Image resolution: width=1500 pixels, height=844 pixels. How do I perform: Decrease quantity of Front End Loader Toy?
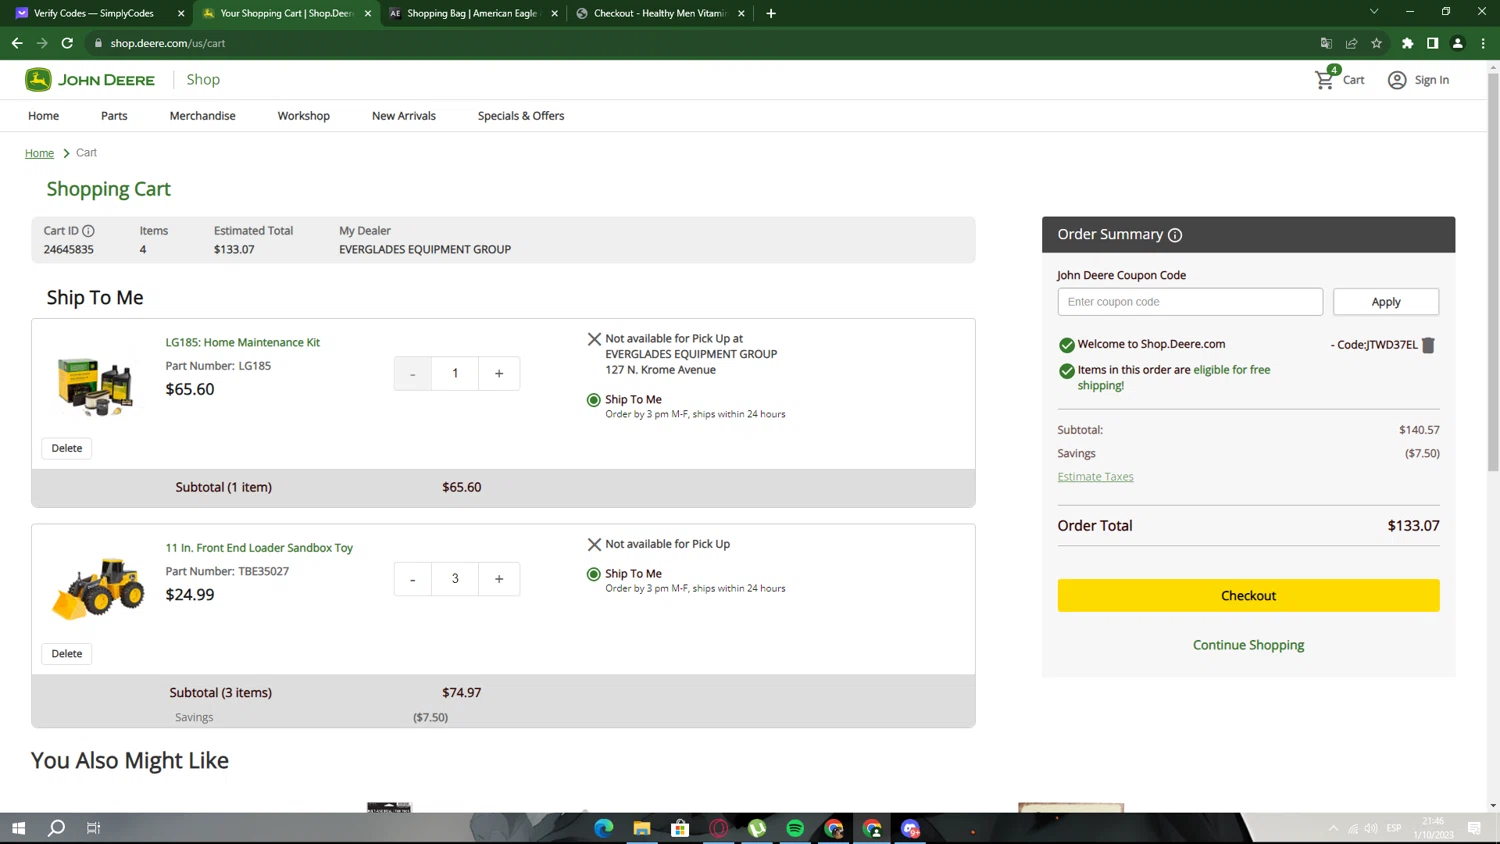click(x=412, y=579)
